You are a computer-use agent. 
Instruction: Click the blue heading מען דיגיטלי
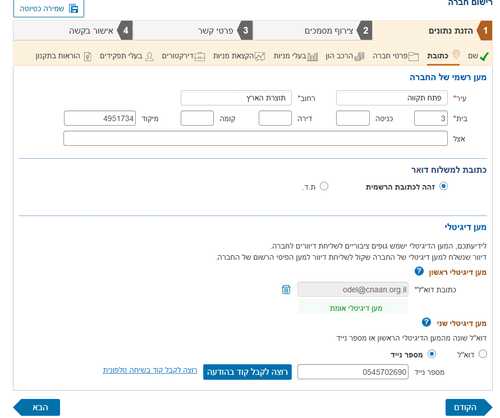click(465, 227)
